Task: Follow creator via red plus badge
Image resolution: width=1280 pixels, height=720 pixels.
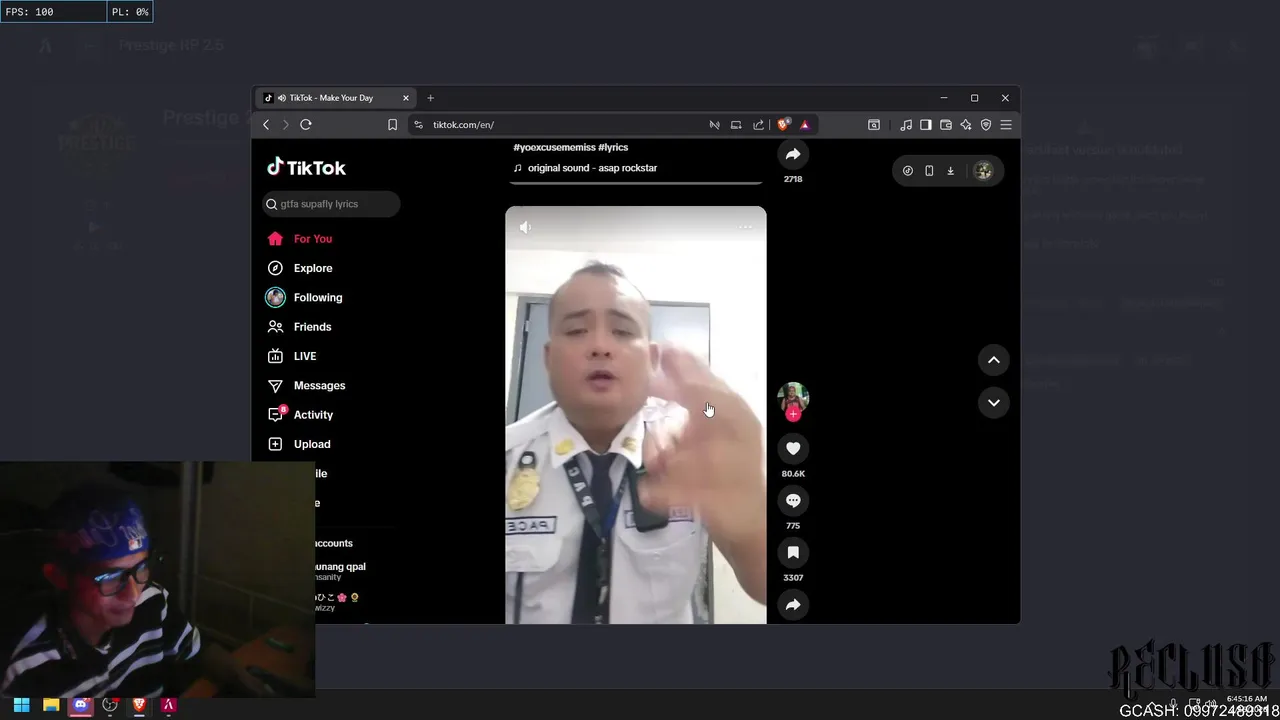Action: 793,413
